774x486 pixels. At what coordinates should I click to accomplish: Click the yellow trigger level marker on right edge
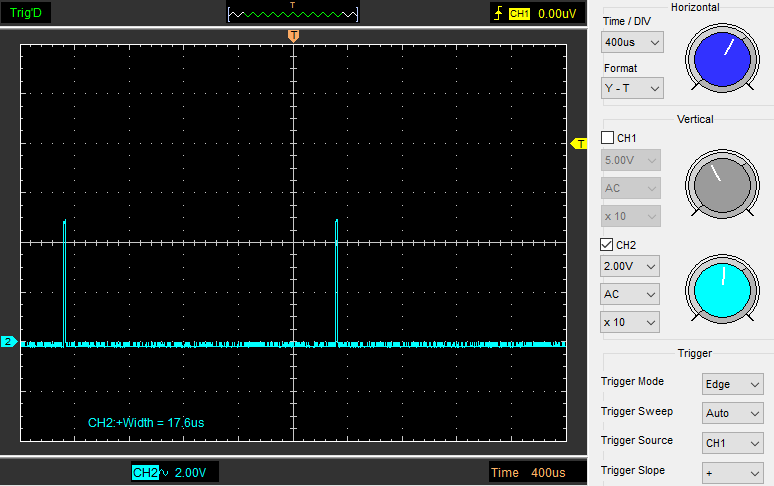pos(578,144)
